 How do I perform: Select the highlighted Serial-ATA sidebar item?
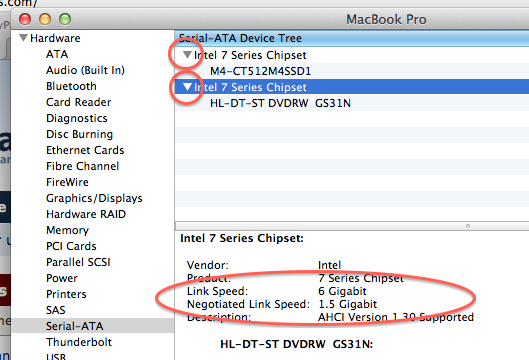coord(93,326)
